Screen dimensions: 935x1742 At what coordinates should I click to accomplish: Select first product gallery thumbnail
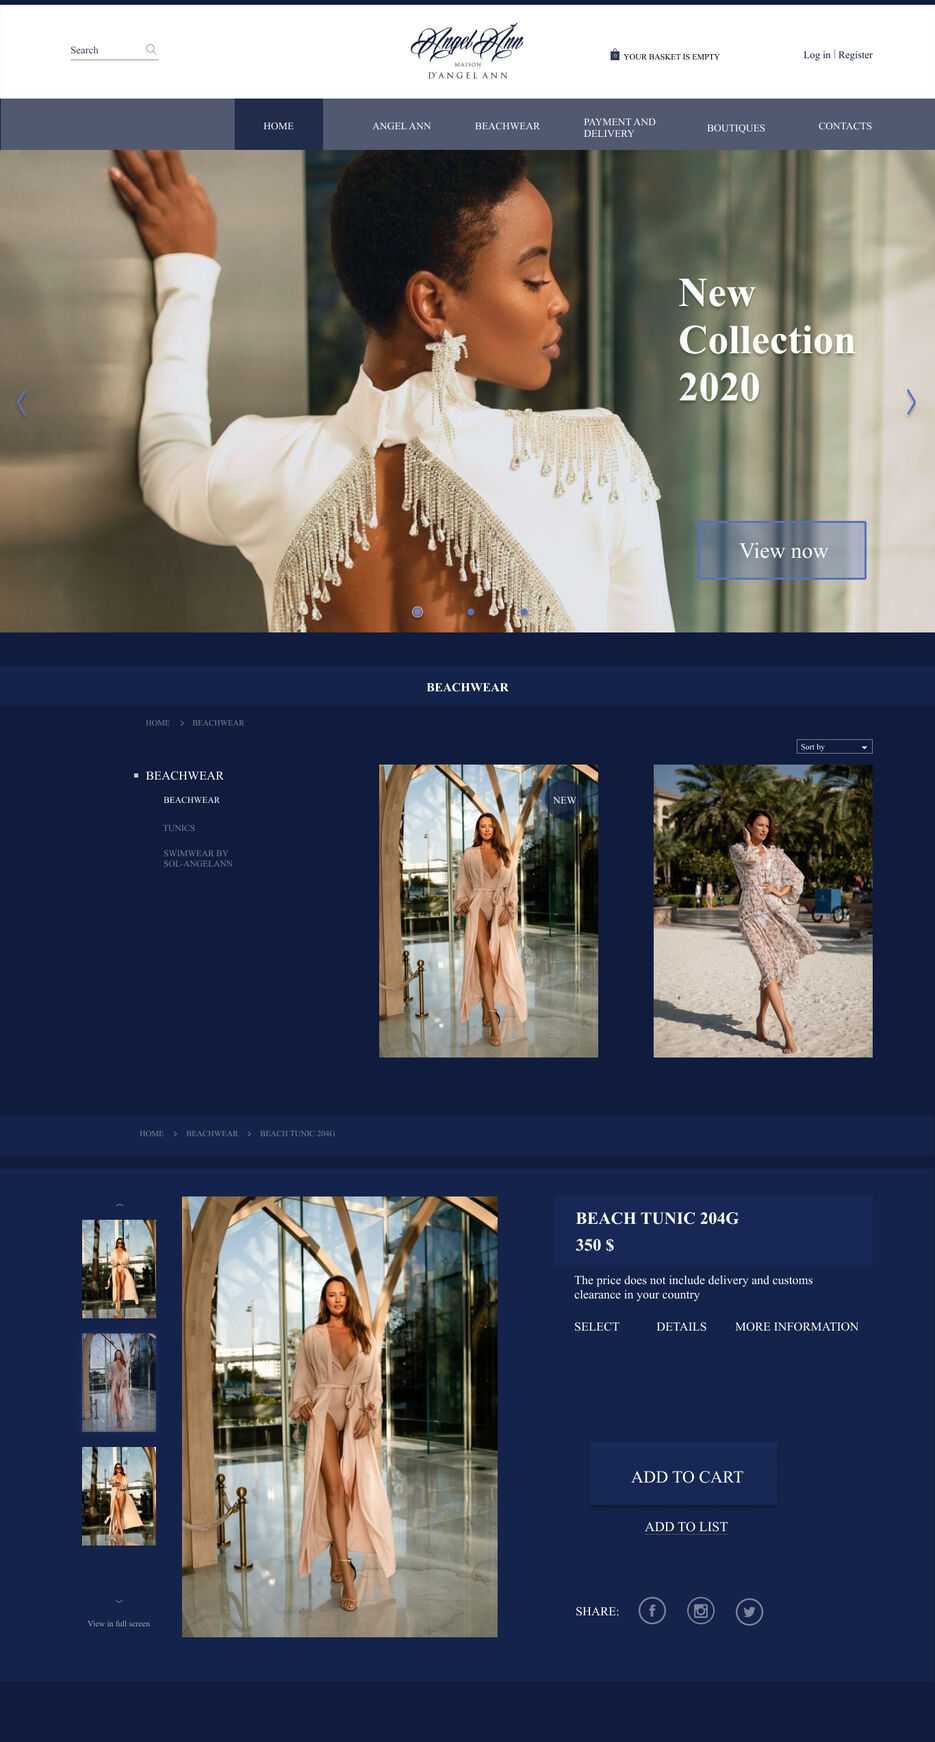(x=119, y=1268)
